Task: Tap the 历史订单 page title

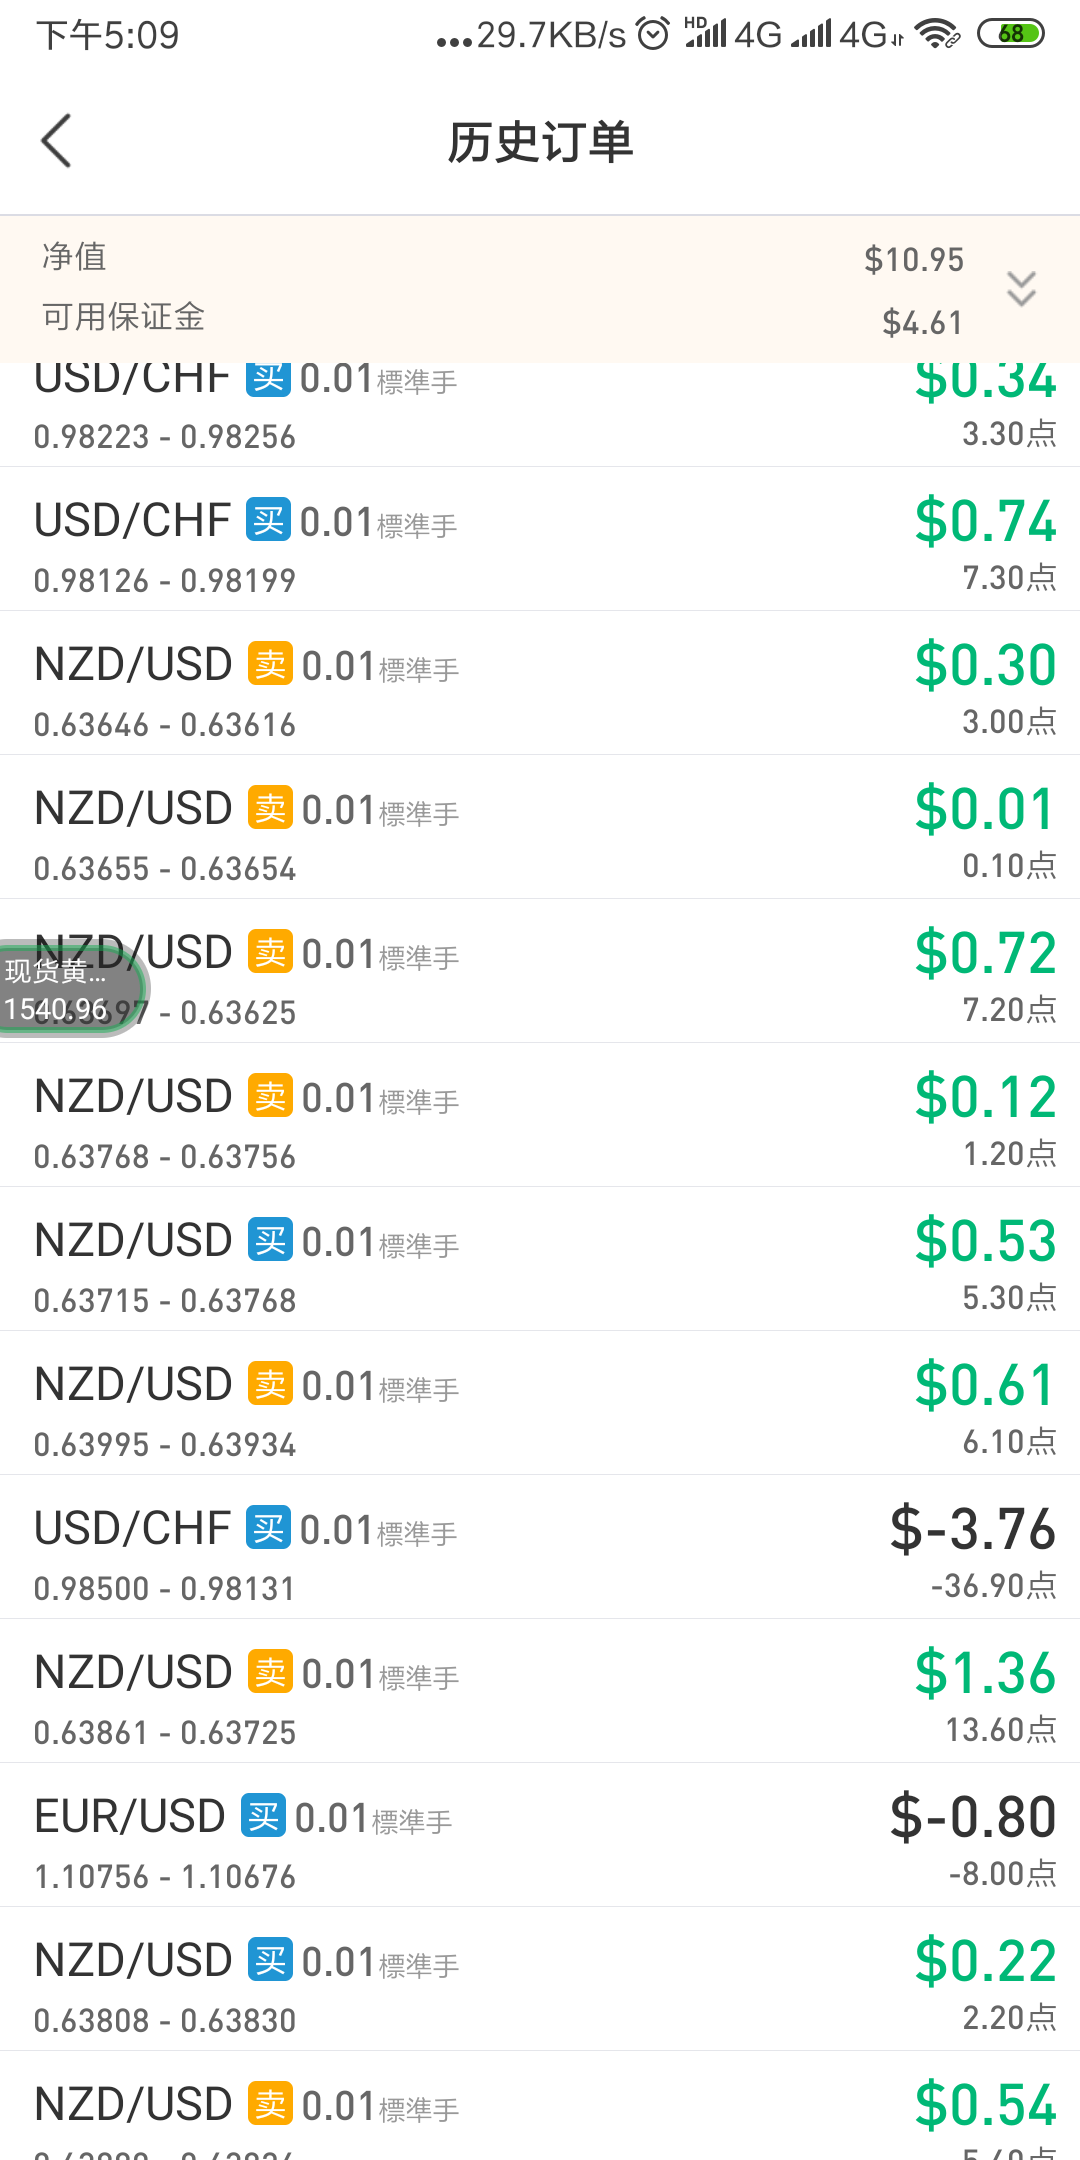Action: click(x=540, y=142)
